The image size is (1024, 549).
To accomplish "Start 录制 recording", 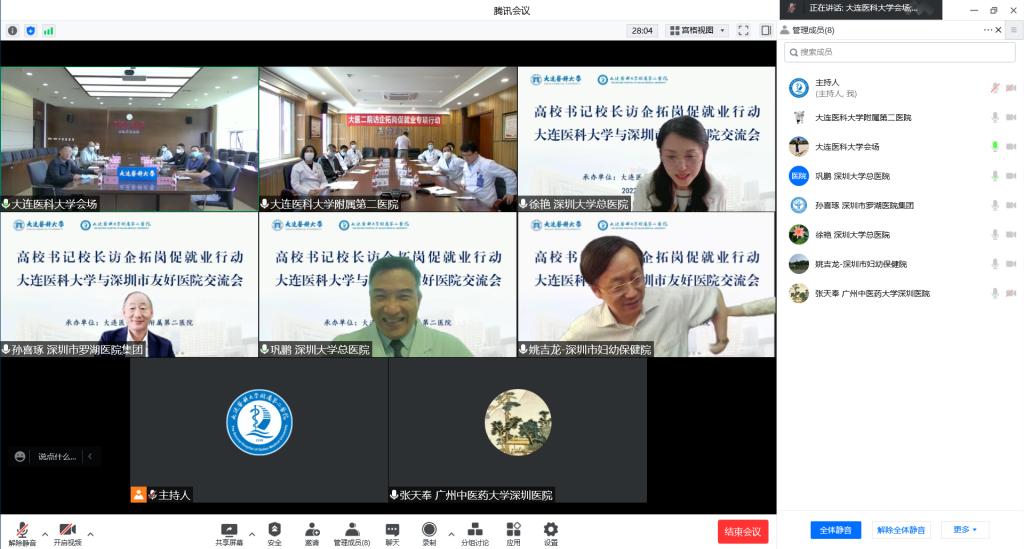I will click(429, 534).
